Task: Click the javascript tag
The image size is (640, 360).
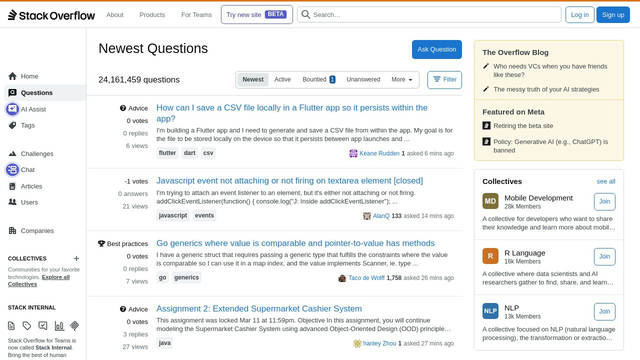Action: click(173, 216)
